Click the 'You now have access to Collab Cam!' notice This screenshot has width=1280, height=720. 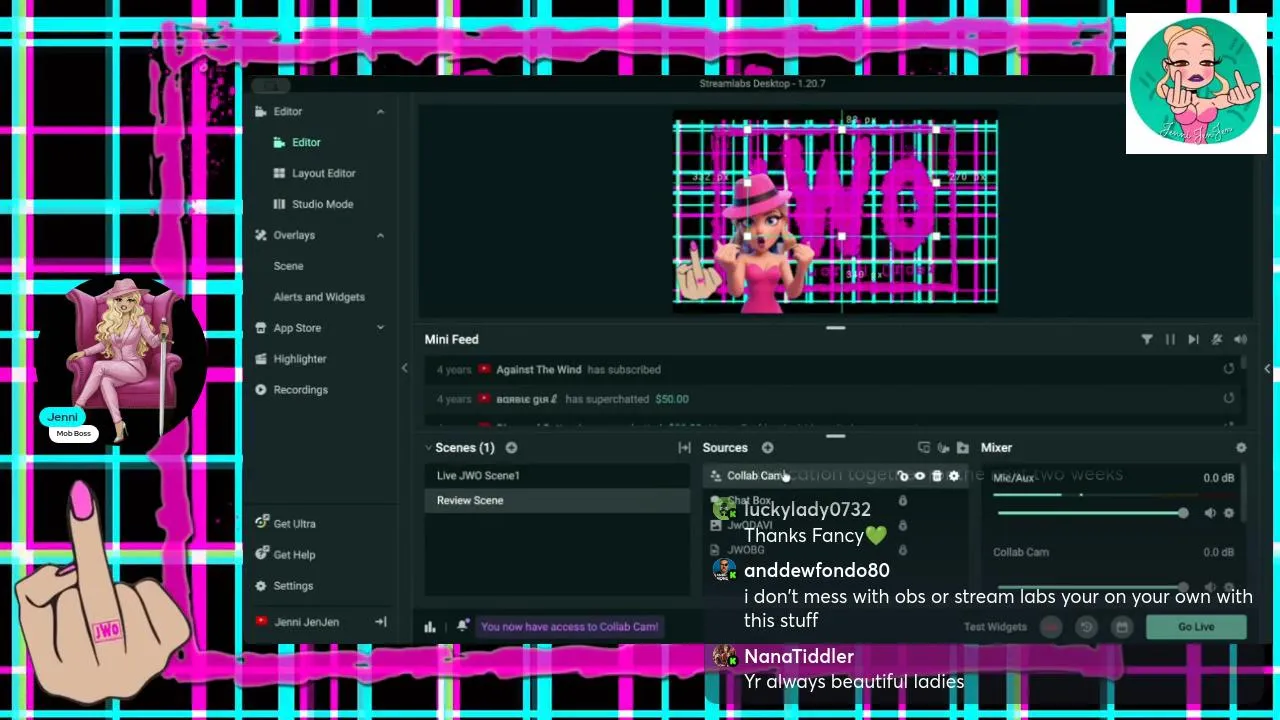point(569,627)
